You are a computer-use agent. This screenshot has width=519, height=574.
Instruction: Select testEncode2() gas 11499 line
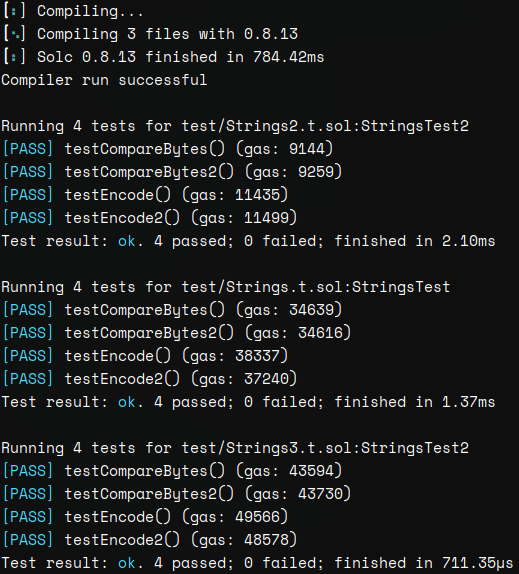pyautogui.click(x=181, y=218)
